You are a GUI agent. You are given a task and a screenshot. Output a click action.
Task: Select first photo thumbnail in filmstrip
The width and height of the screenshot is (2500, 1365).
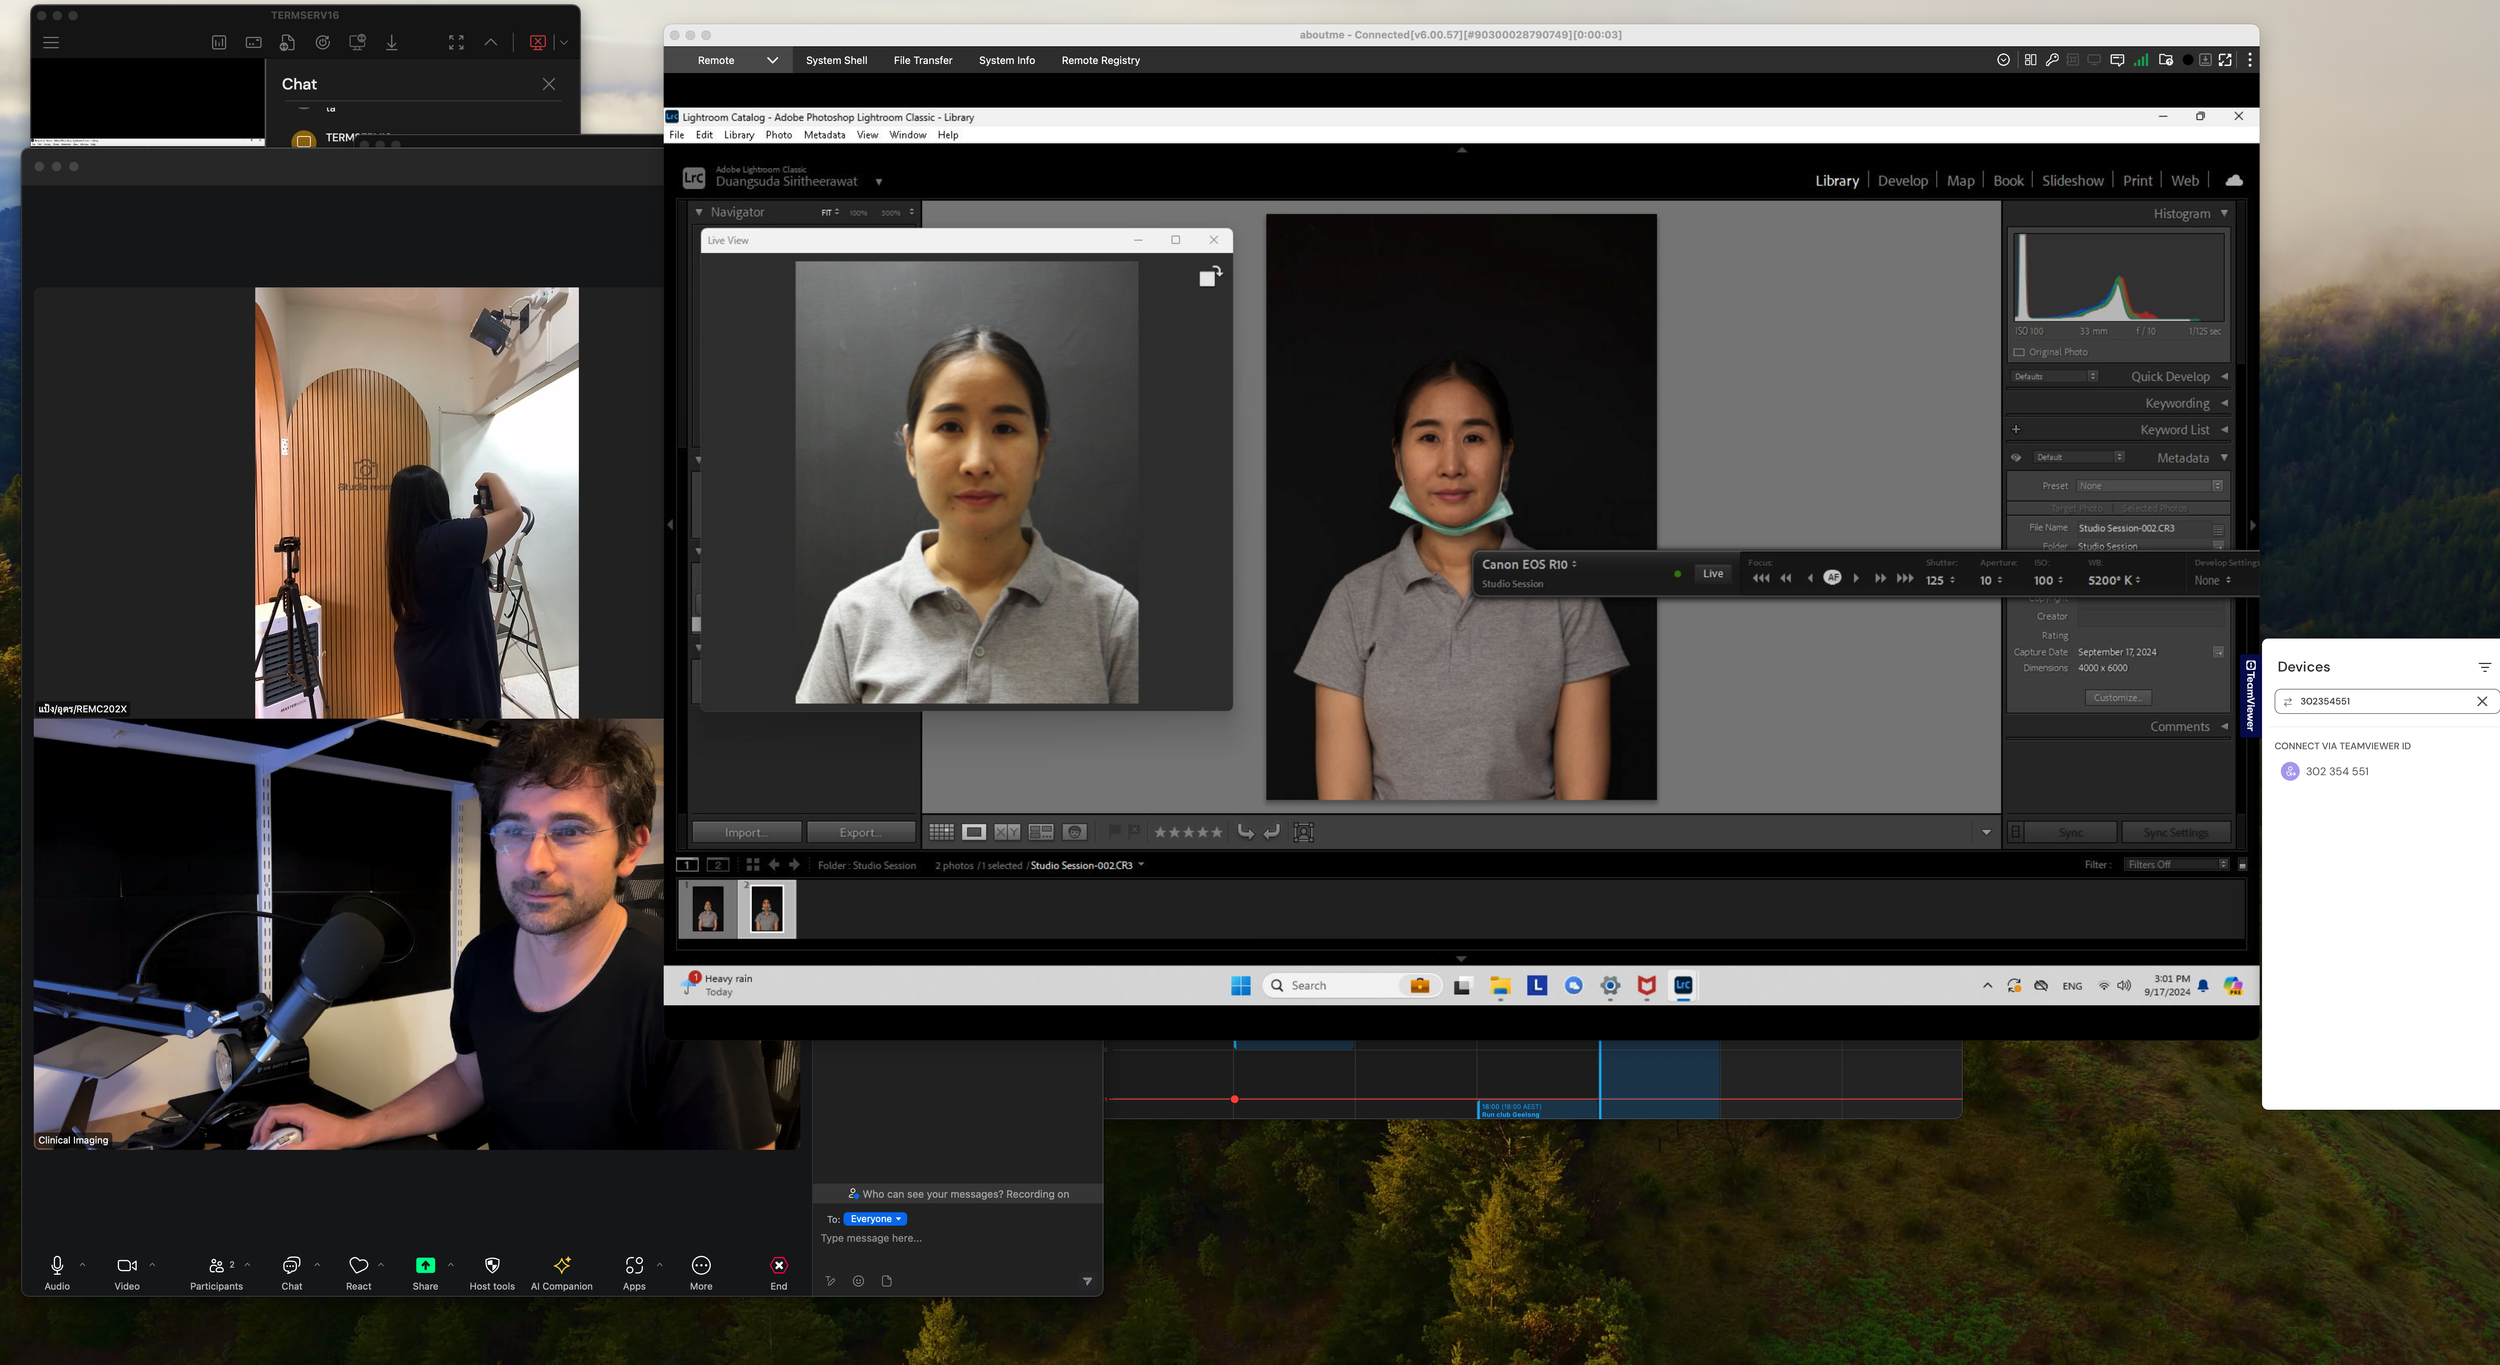(708, 910)
